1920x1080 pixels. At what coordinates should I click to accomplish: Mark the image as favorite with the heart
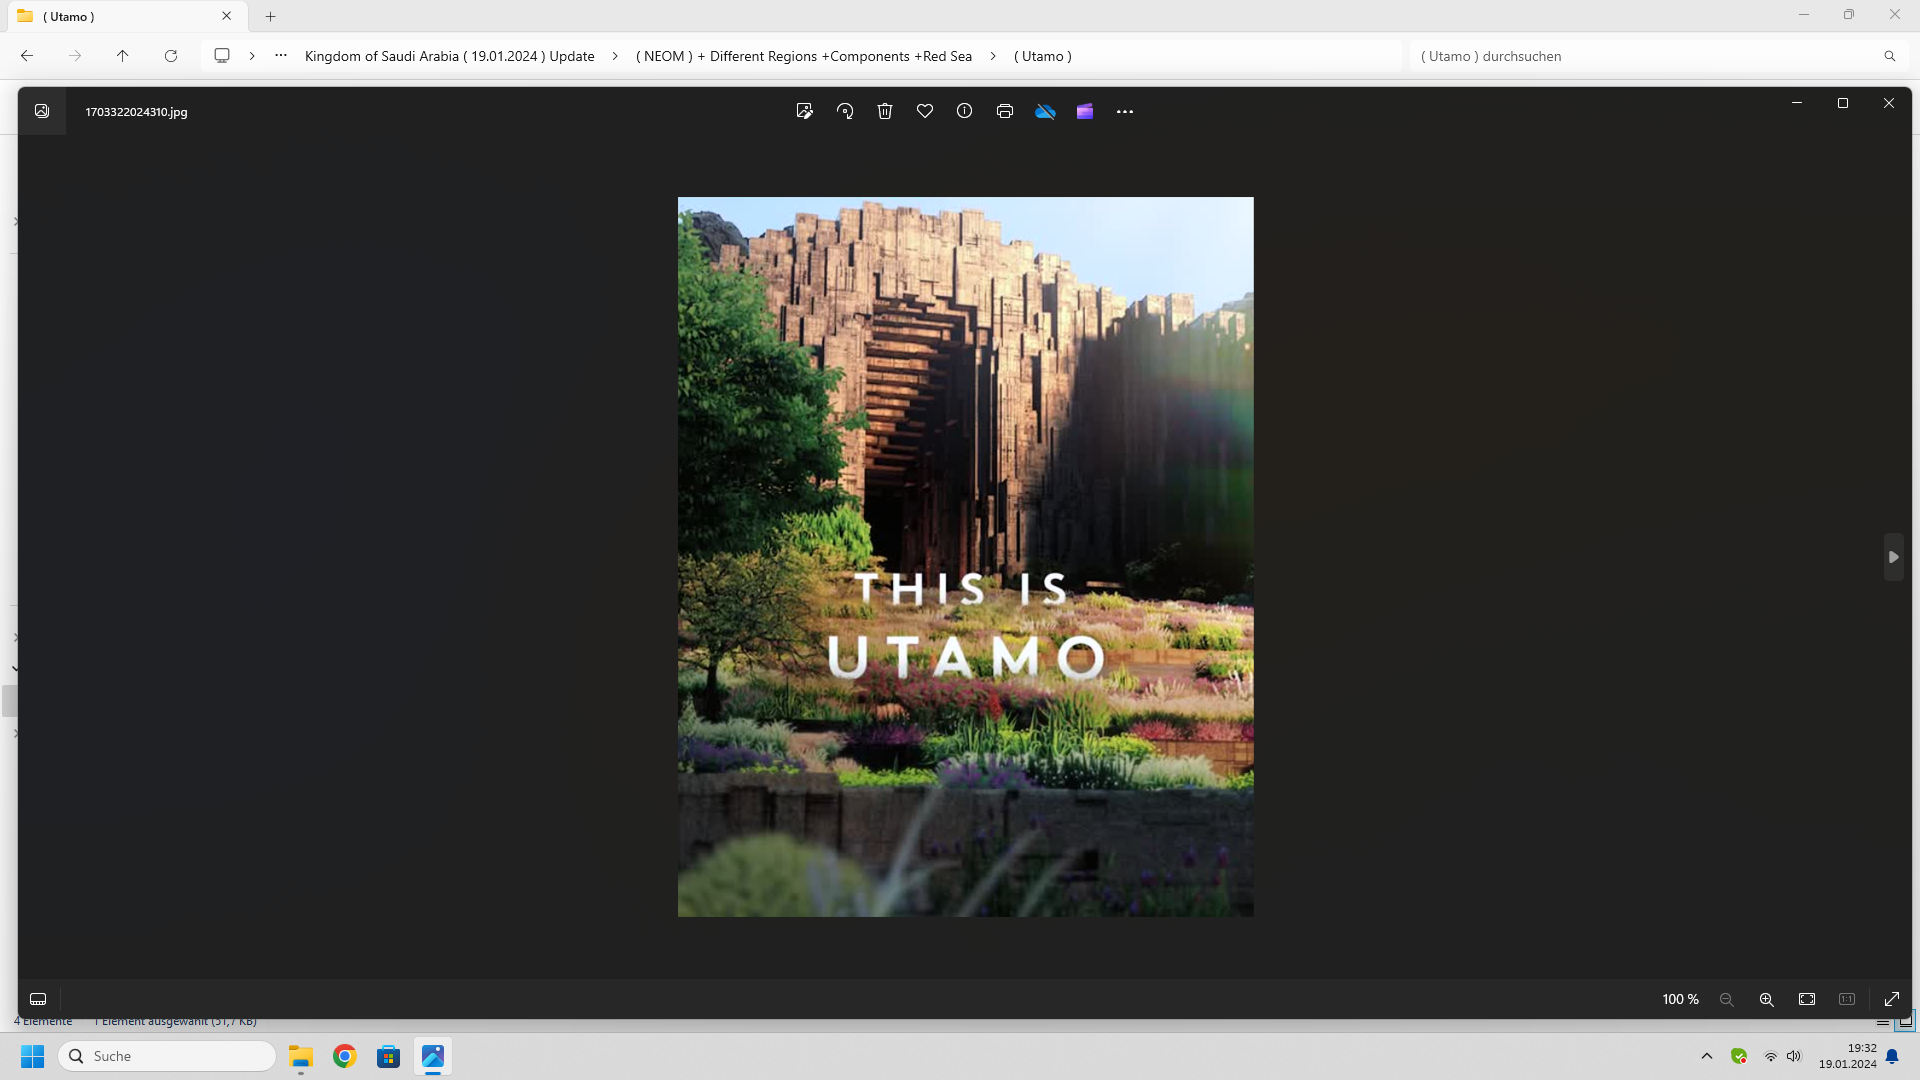point(925,111)
